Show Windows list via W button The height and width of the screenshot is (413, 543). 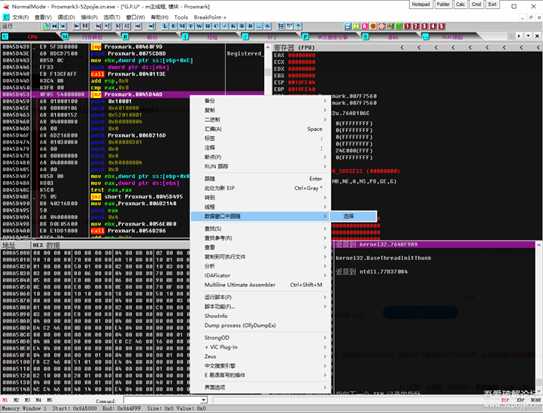pyautogui.click(x=199, y=26)
